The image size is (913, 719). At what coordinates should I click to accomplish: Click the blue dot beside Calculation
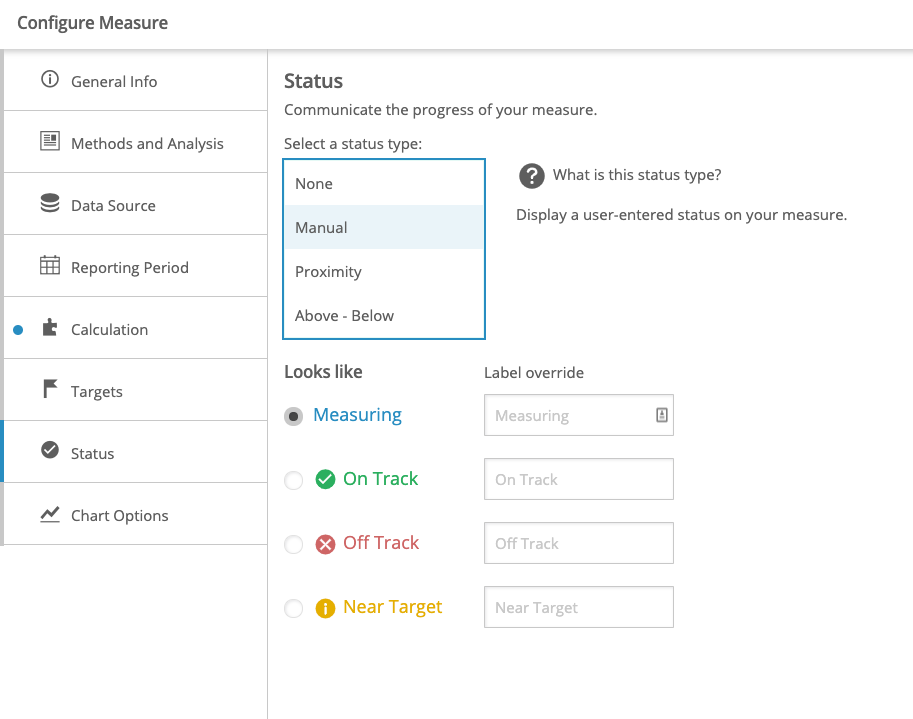coord(18,330)
